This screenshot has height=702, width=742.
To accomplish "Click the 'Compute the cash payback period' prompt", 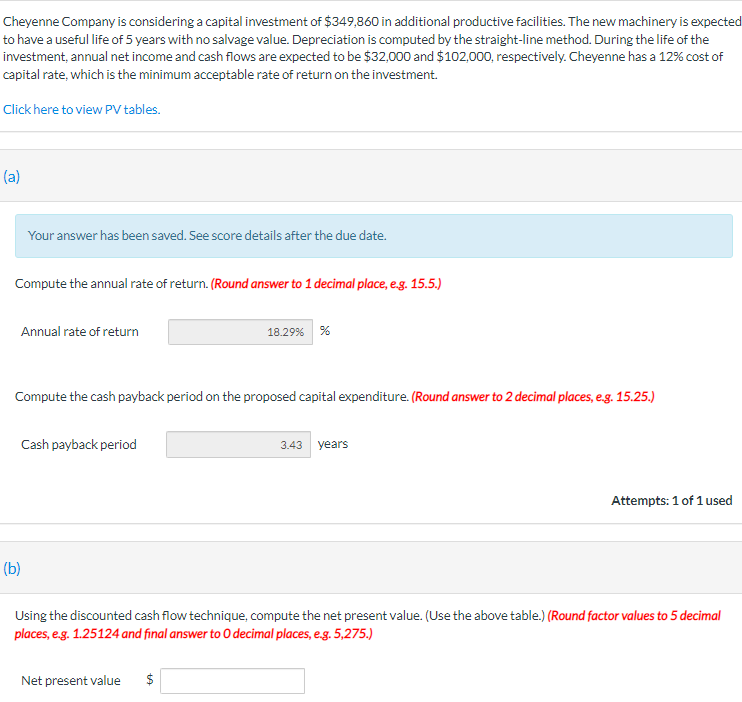I will 212,397.
